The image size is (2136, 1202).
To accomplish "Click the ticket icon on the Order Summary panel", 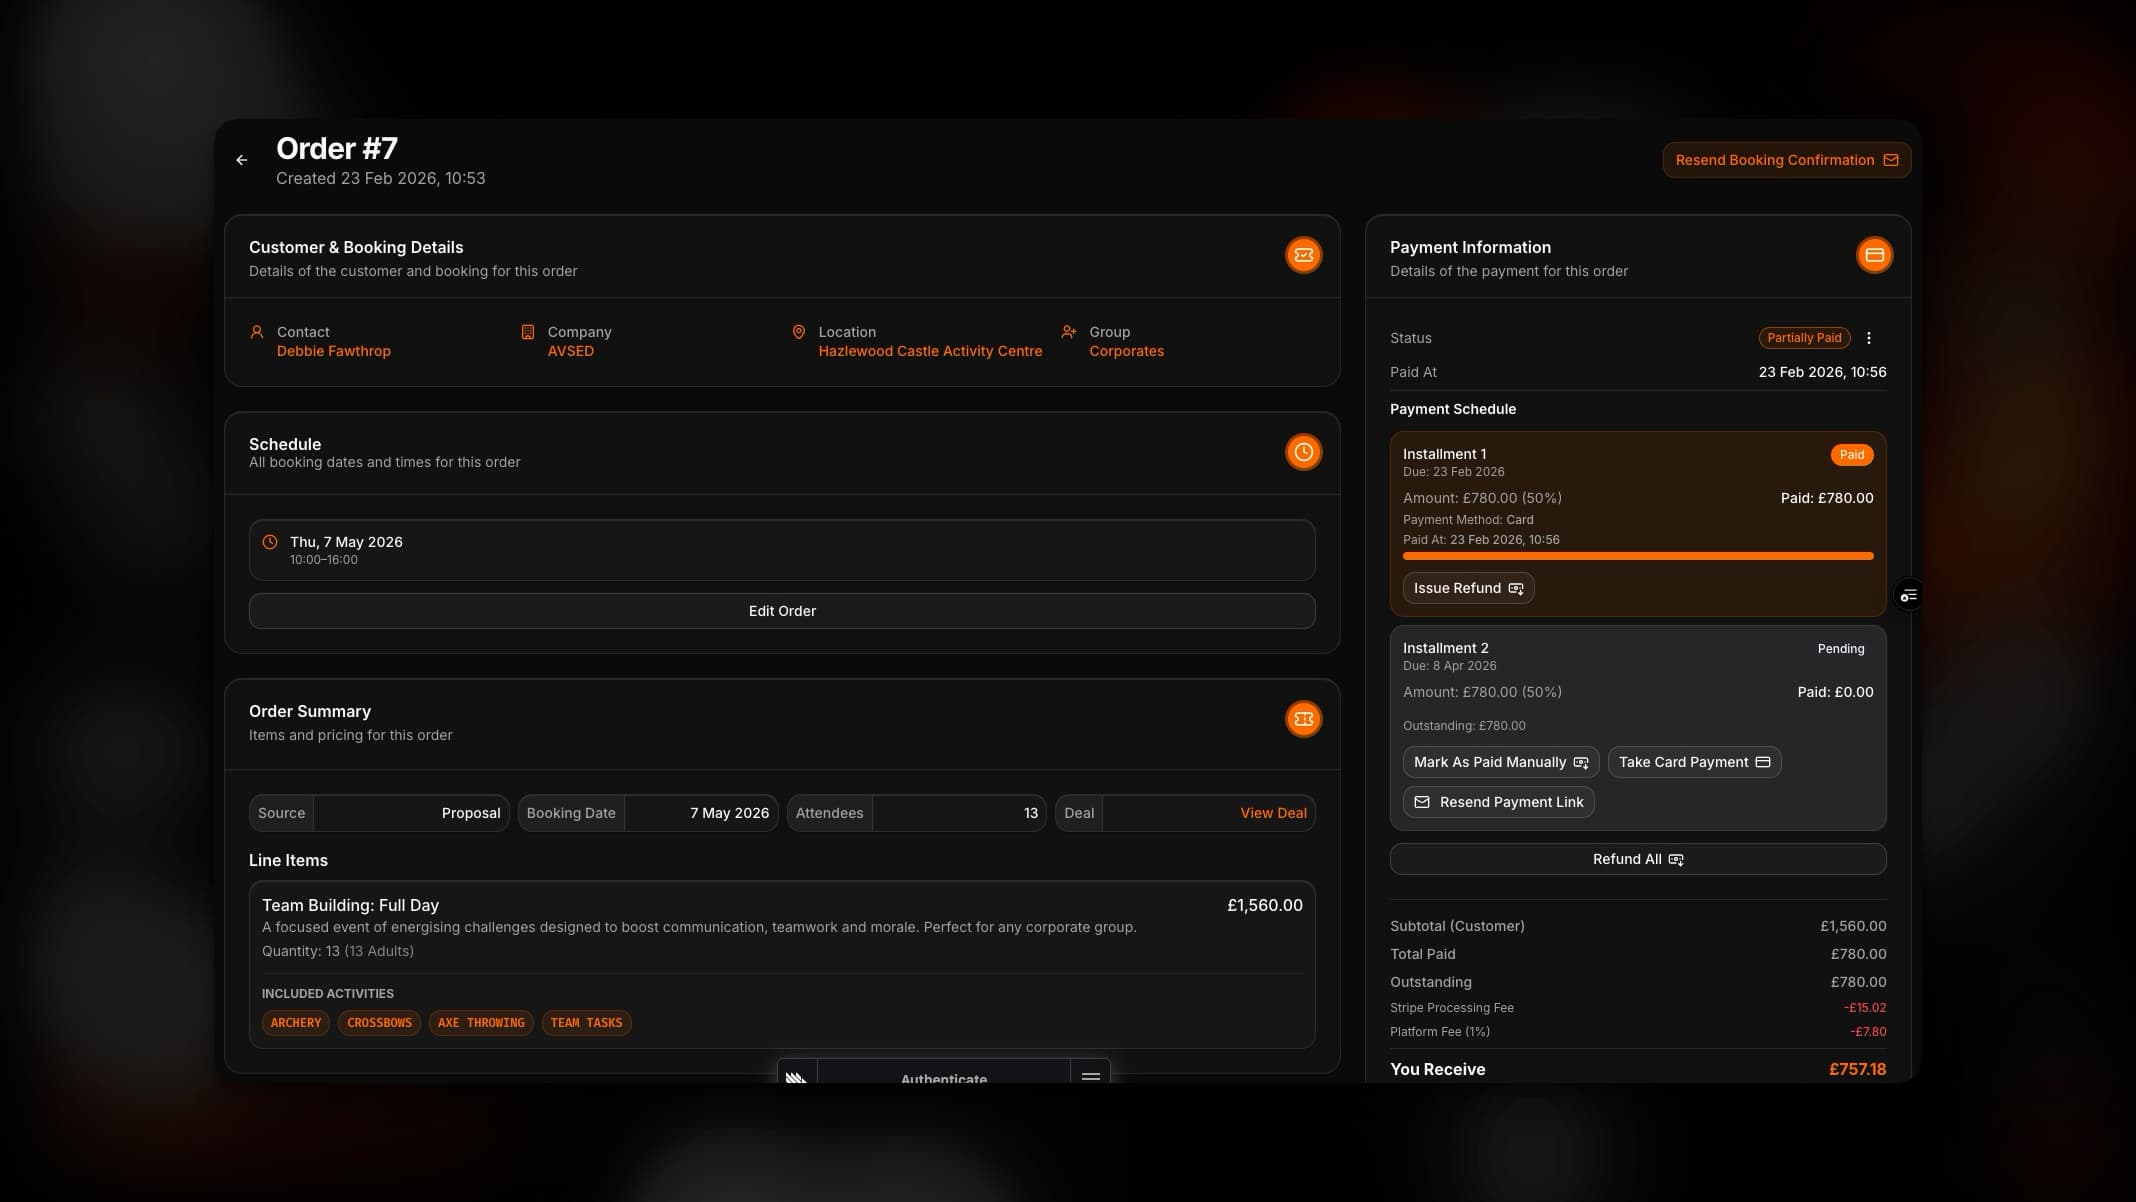I will coord(1302,718).
